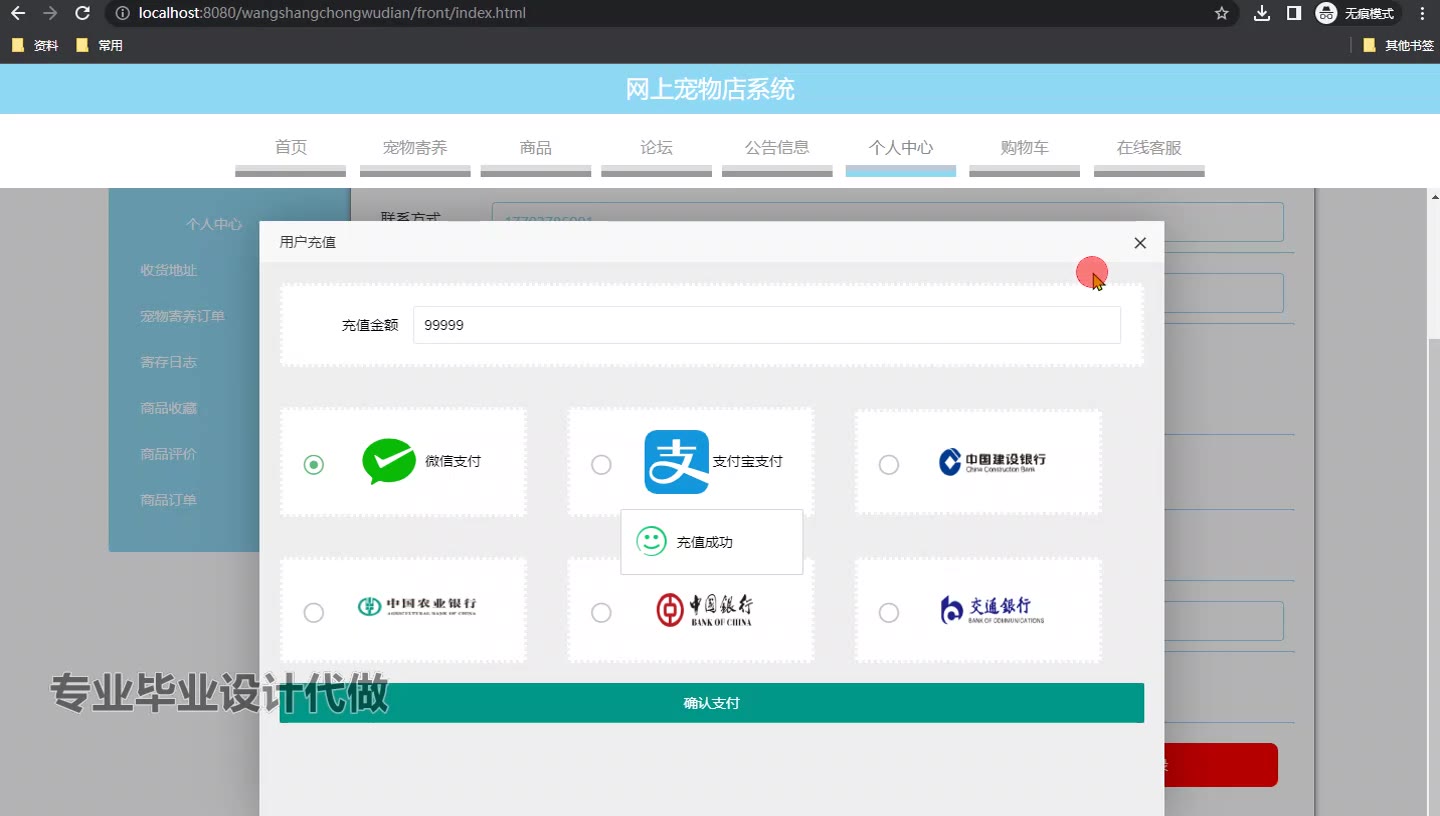The width and height of the screenshot is (1440, 816).
Task: Open 商品订单 in the sidebar
Action: pyautogui.click(x=169, y=500)
